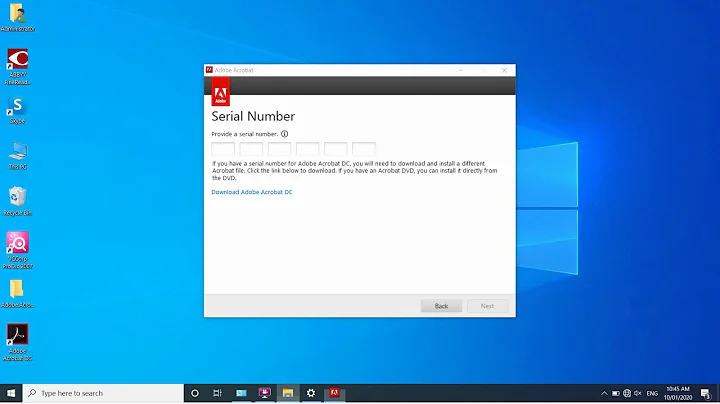The width and height of the screenshot is (720, 404).
Task: Open Task View on the taskbar
Action: 218,393
